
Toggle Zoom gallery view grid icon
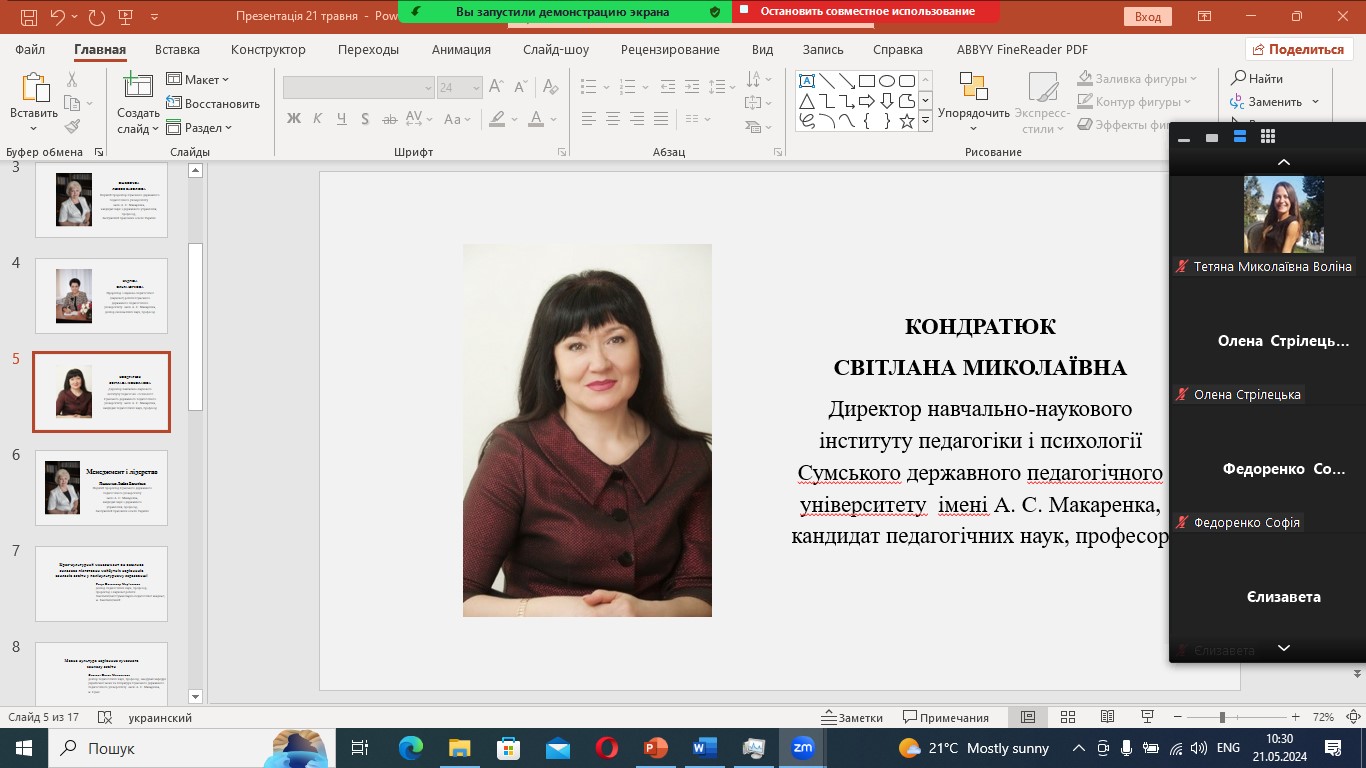coord(1268,137)
